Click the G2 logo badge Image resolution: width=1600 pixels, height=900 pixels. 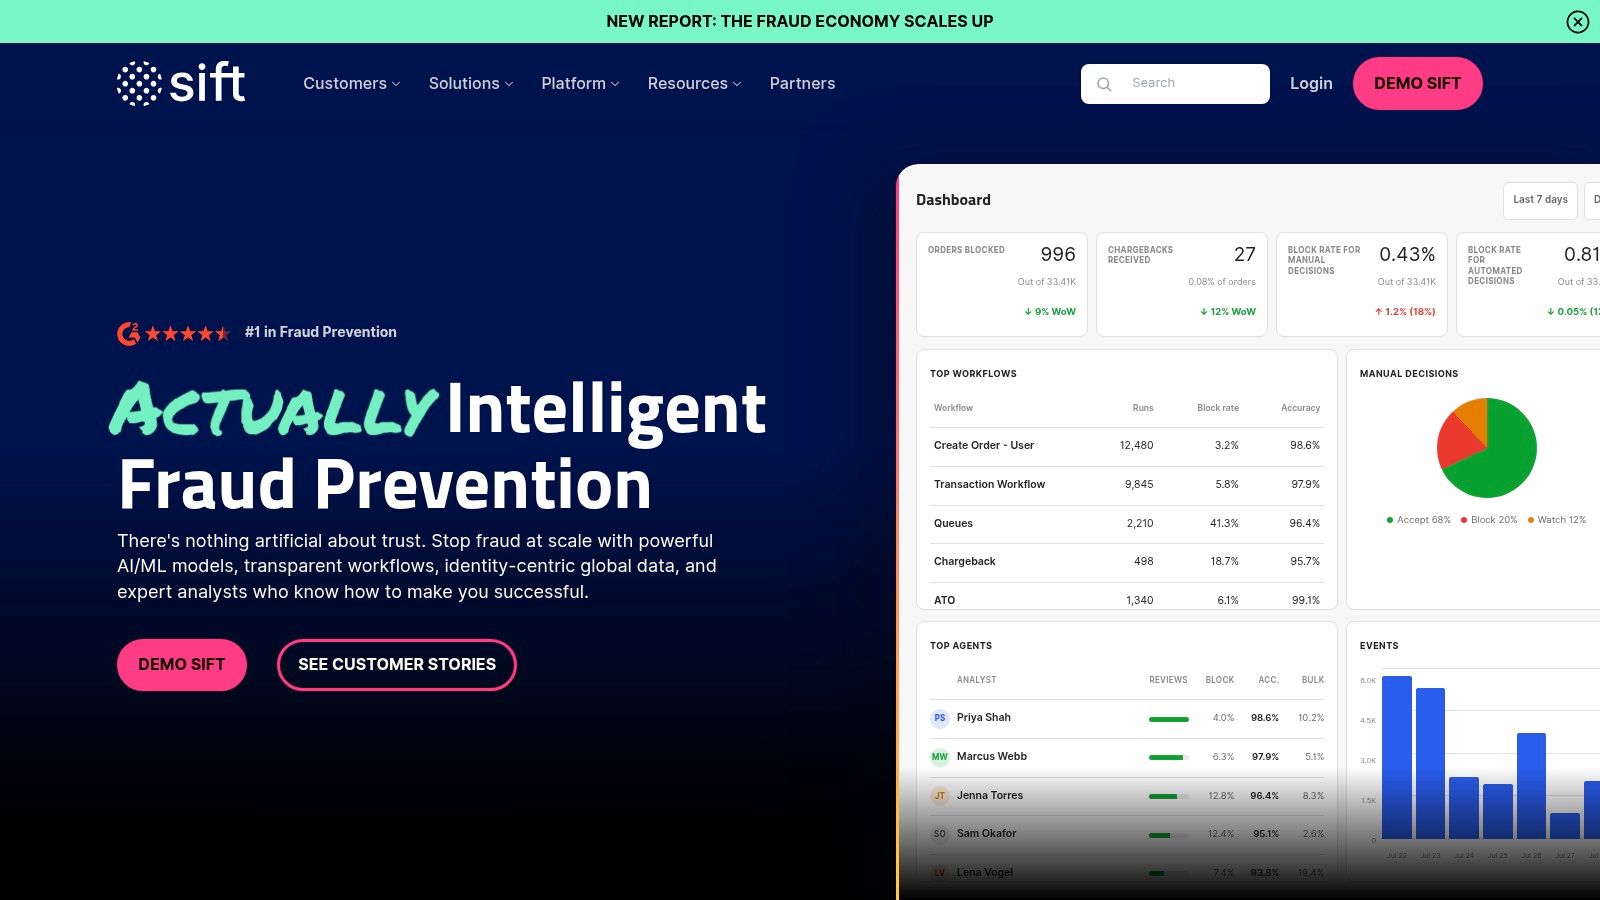(128, 333)
